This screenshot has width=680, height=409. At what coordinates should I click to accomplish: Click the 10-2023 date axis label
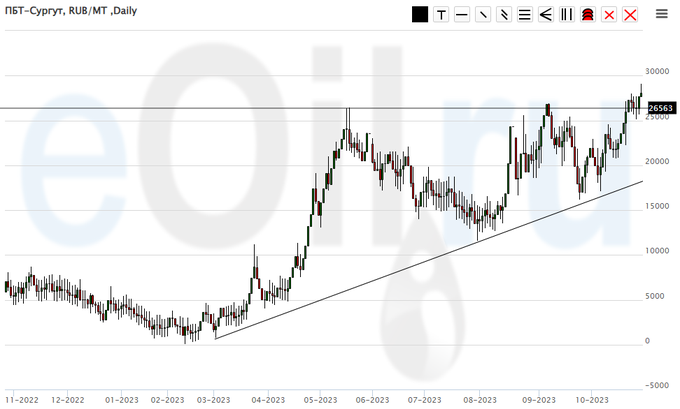pos(592,398)
